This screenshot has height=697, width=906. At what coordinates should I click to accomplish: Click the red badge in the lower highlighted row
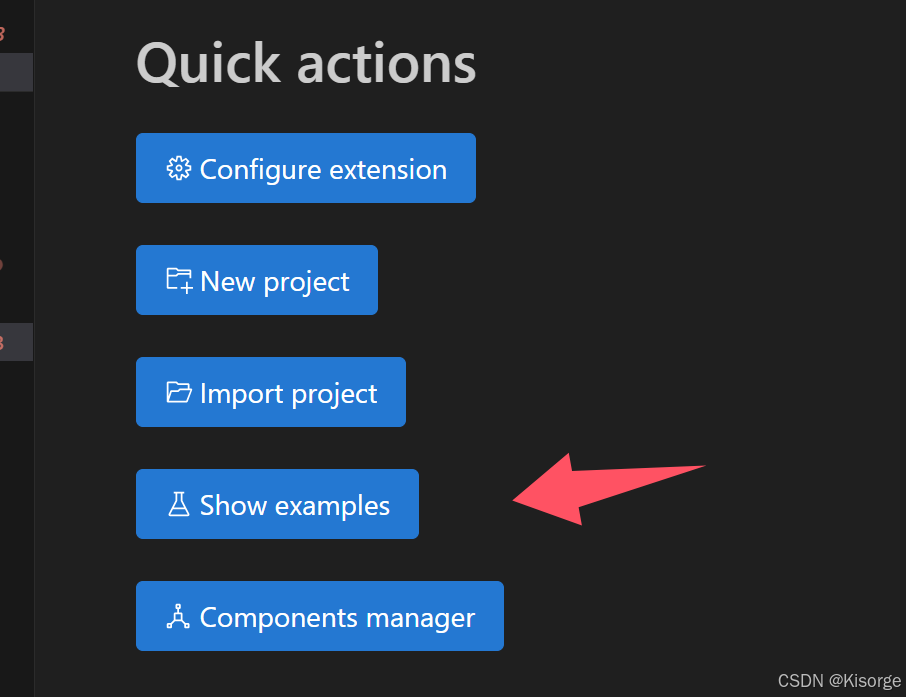point(2,343)
